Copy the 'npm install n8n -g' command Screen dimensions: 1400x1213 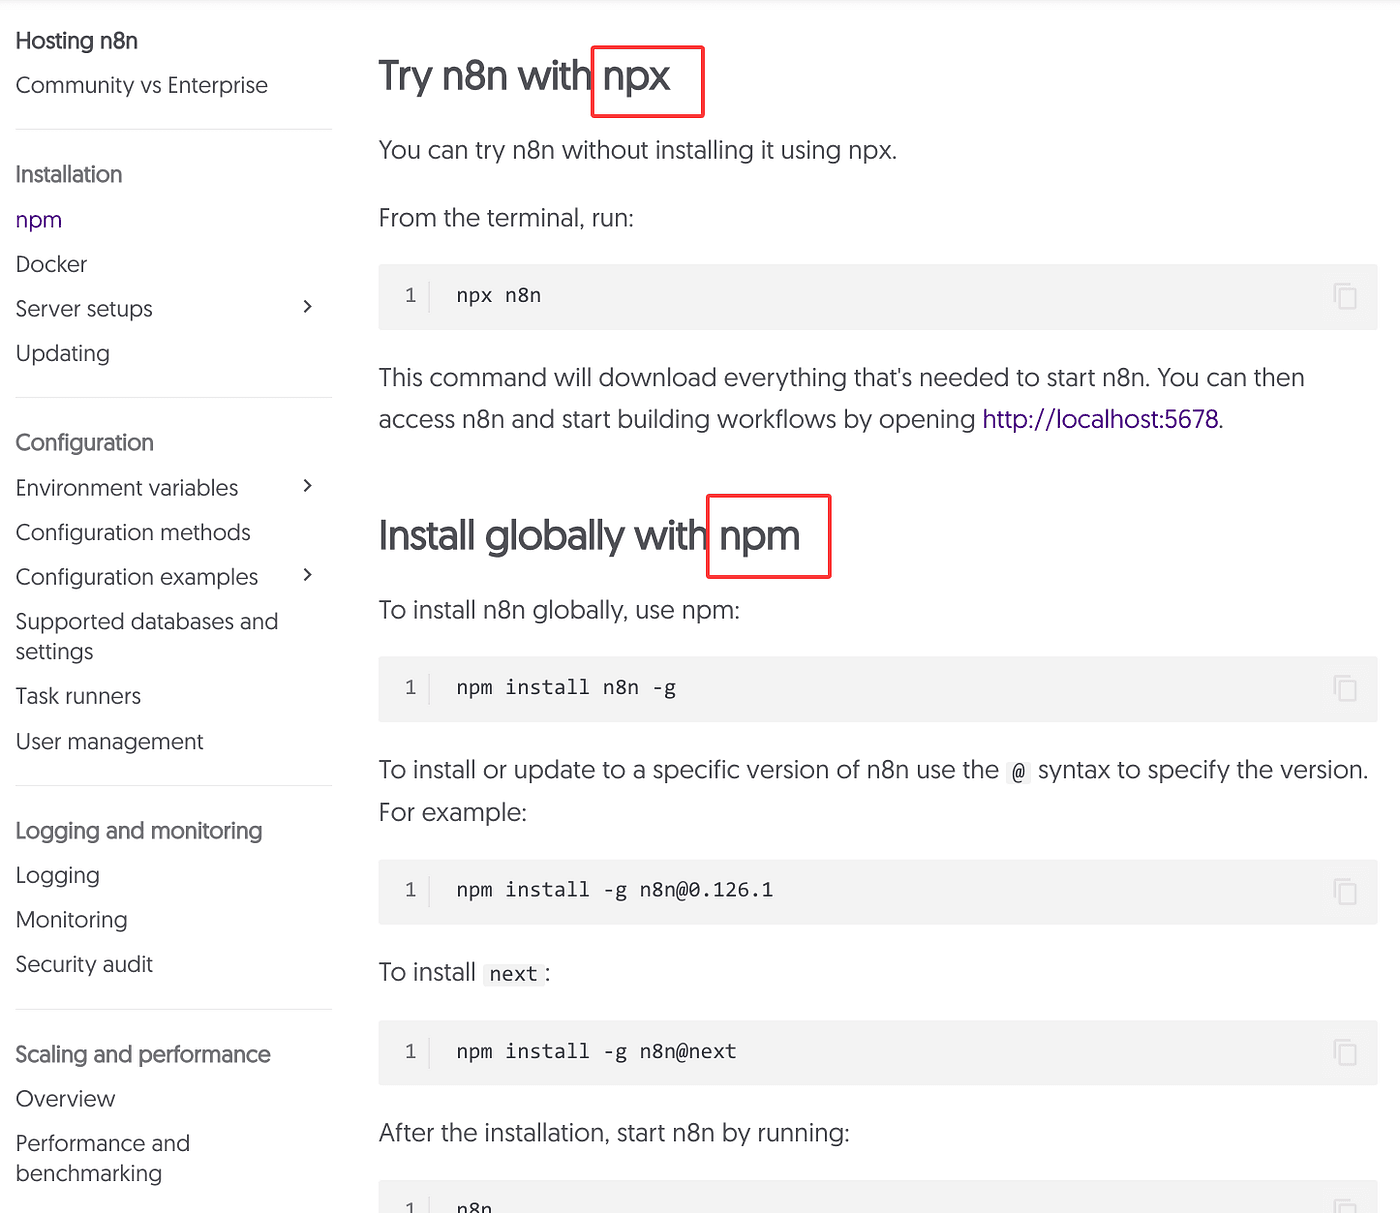1345,688
